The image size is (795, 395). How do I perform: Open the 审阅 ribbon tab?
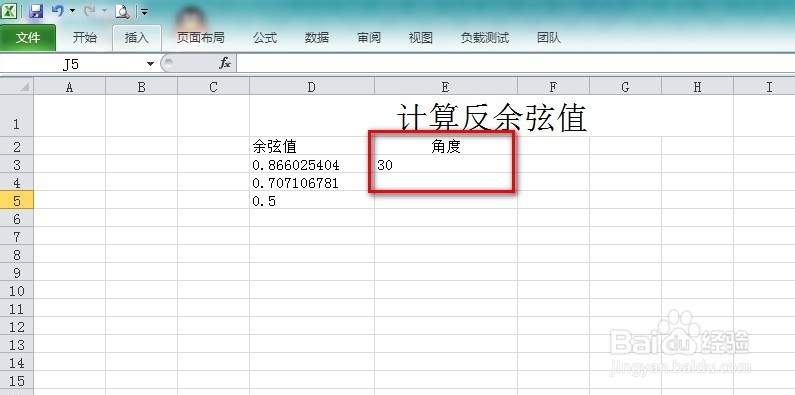369,38
